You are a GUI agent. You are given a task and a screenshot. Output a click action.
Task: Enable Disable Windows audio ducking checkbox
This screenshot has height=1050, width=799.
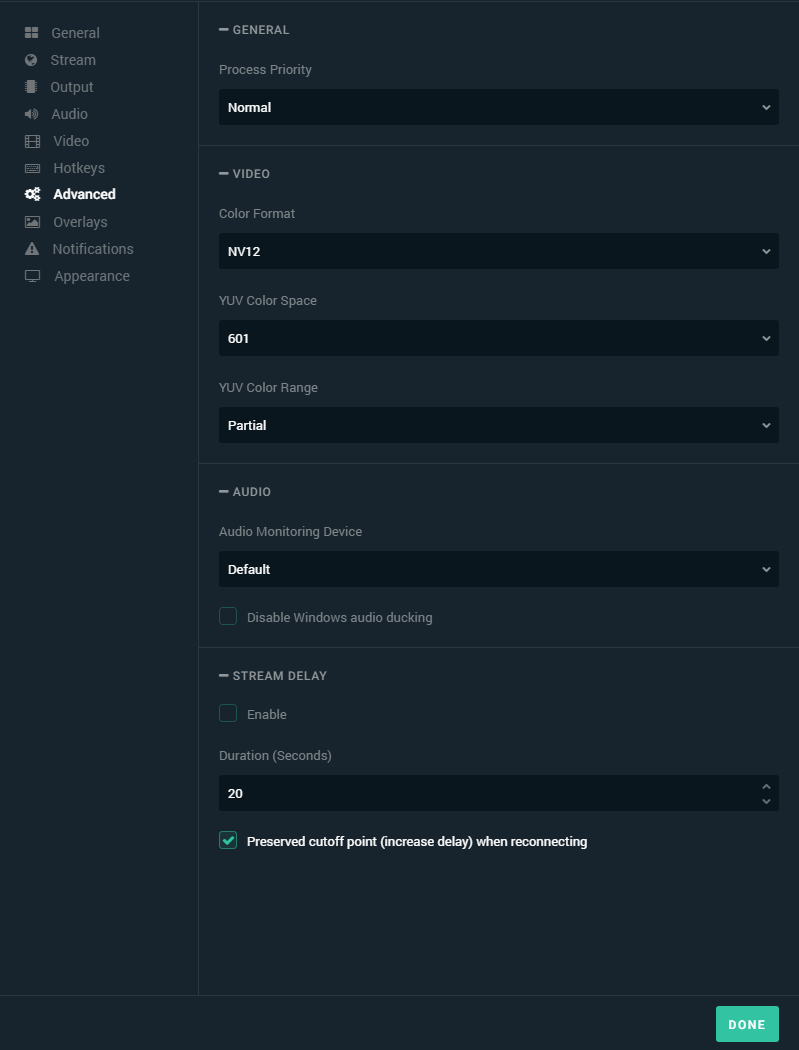tap(228, 616)
